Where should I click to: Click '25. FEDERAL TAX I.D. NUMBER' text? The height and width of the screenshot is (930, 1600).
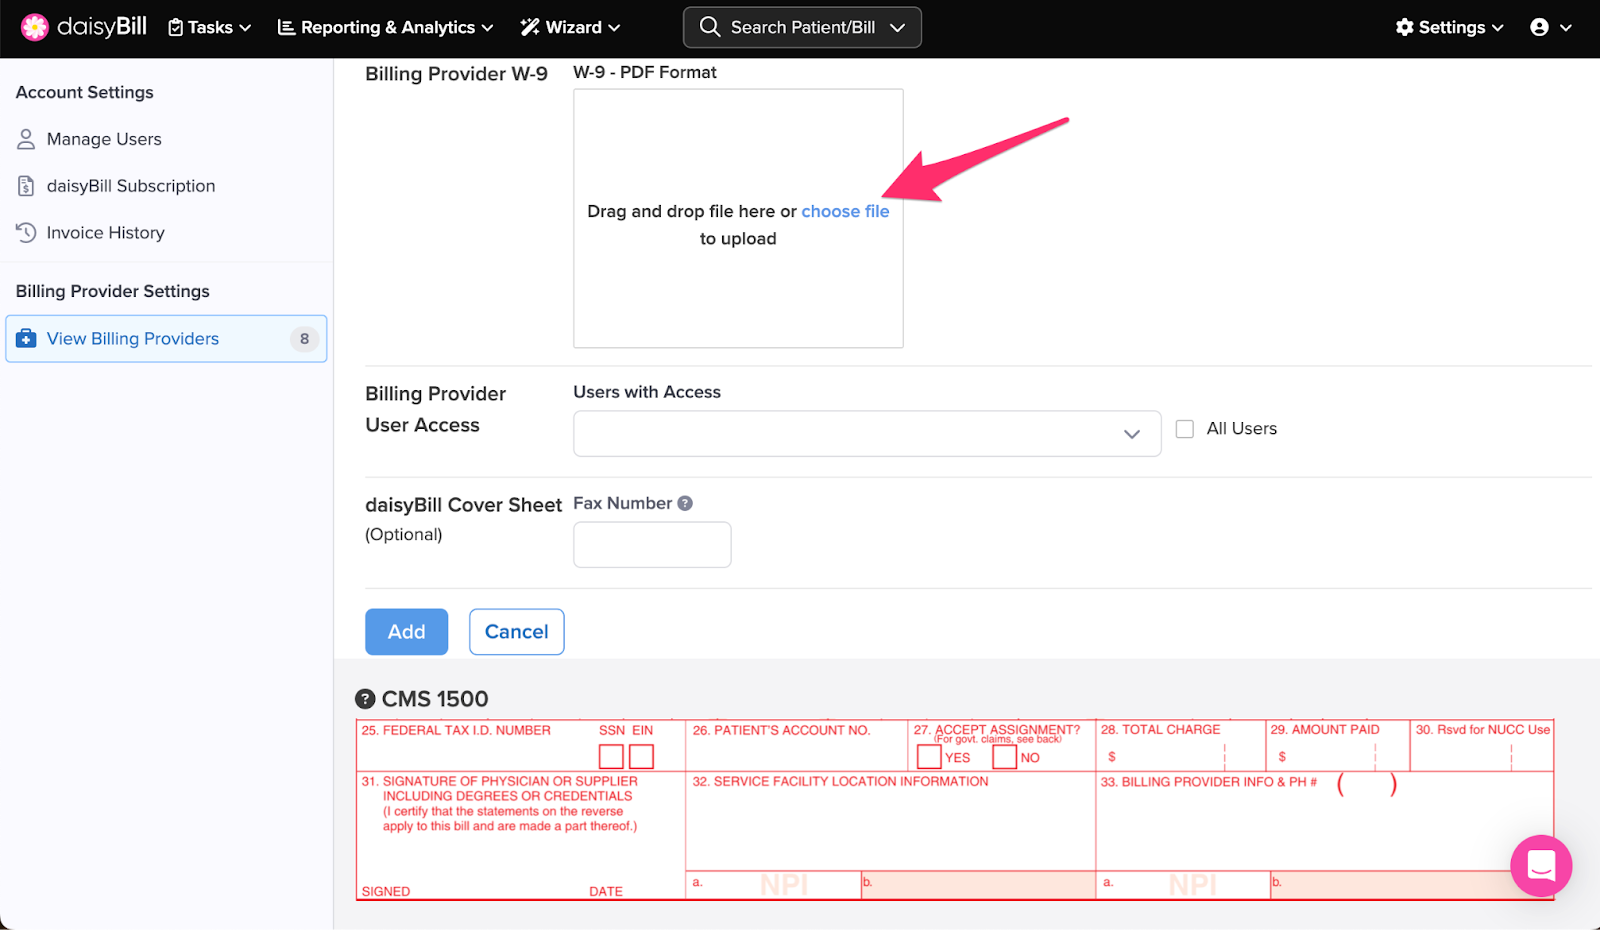coord(456,731)
